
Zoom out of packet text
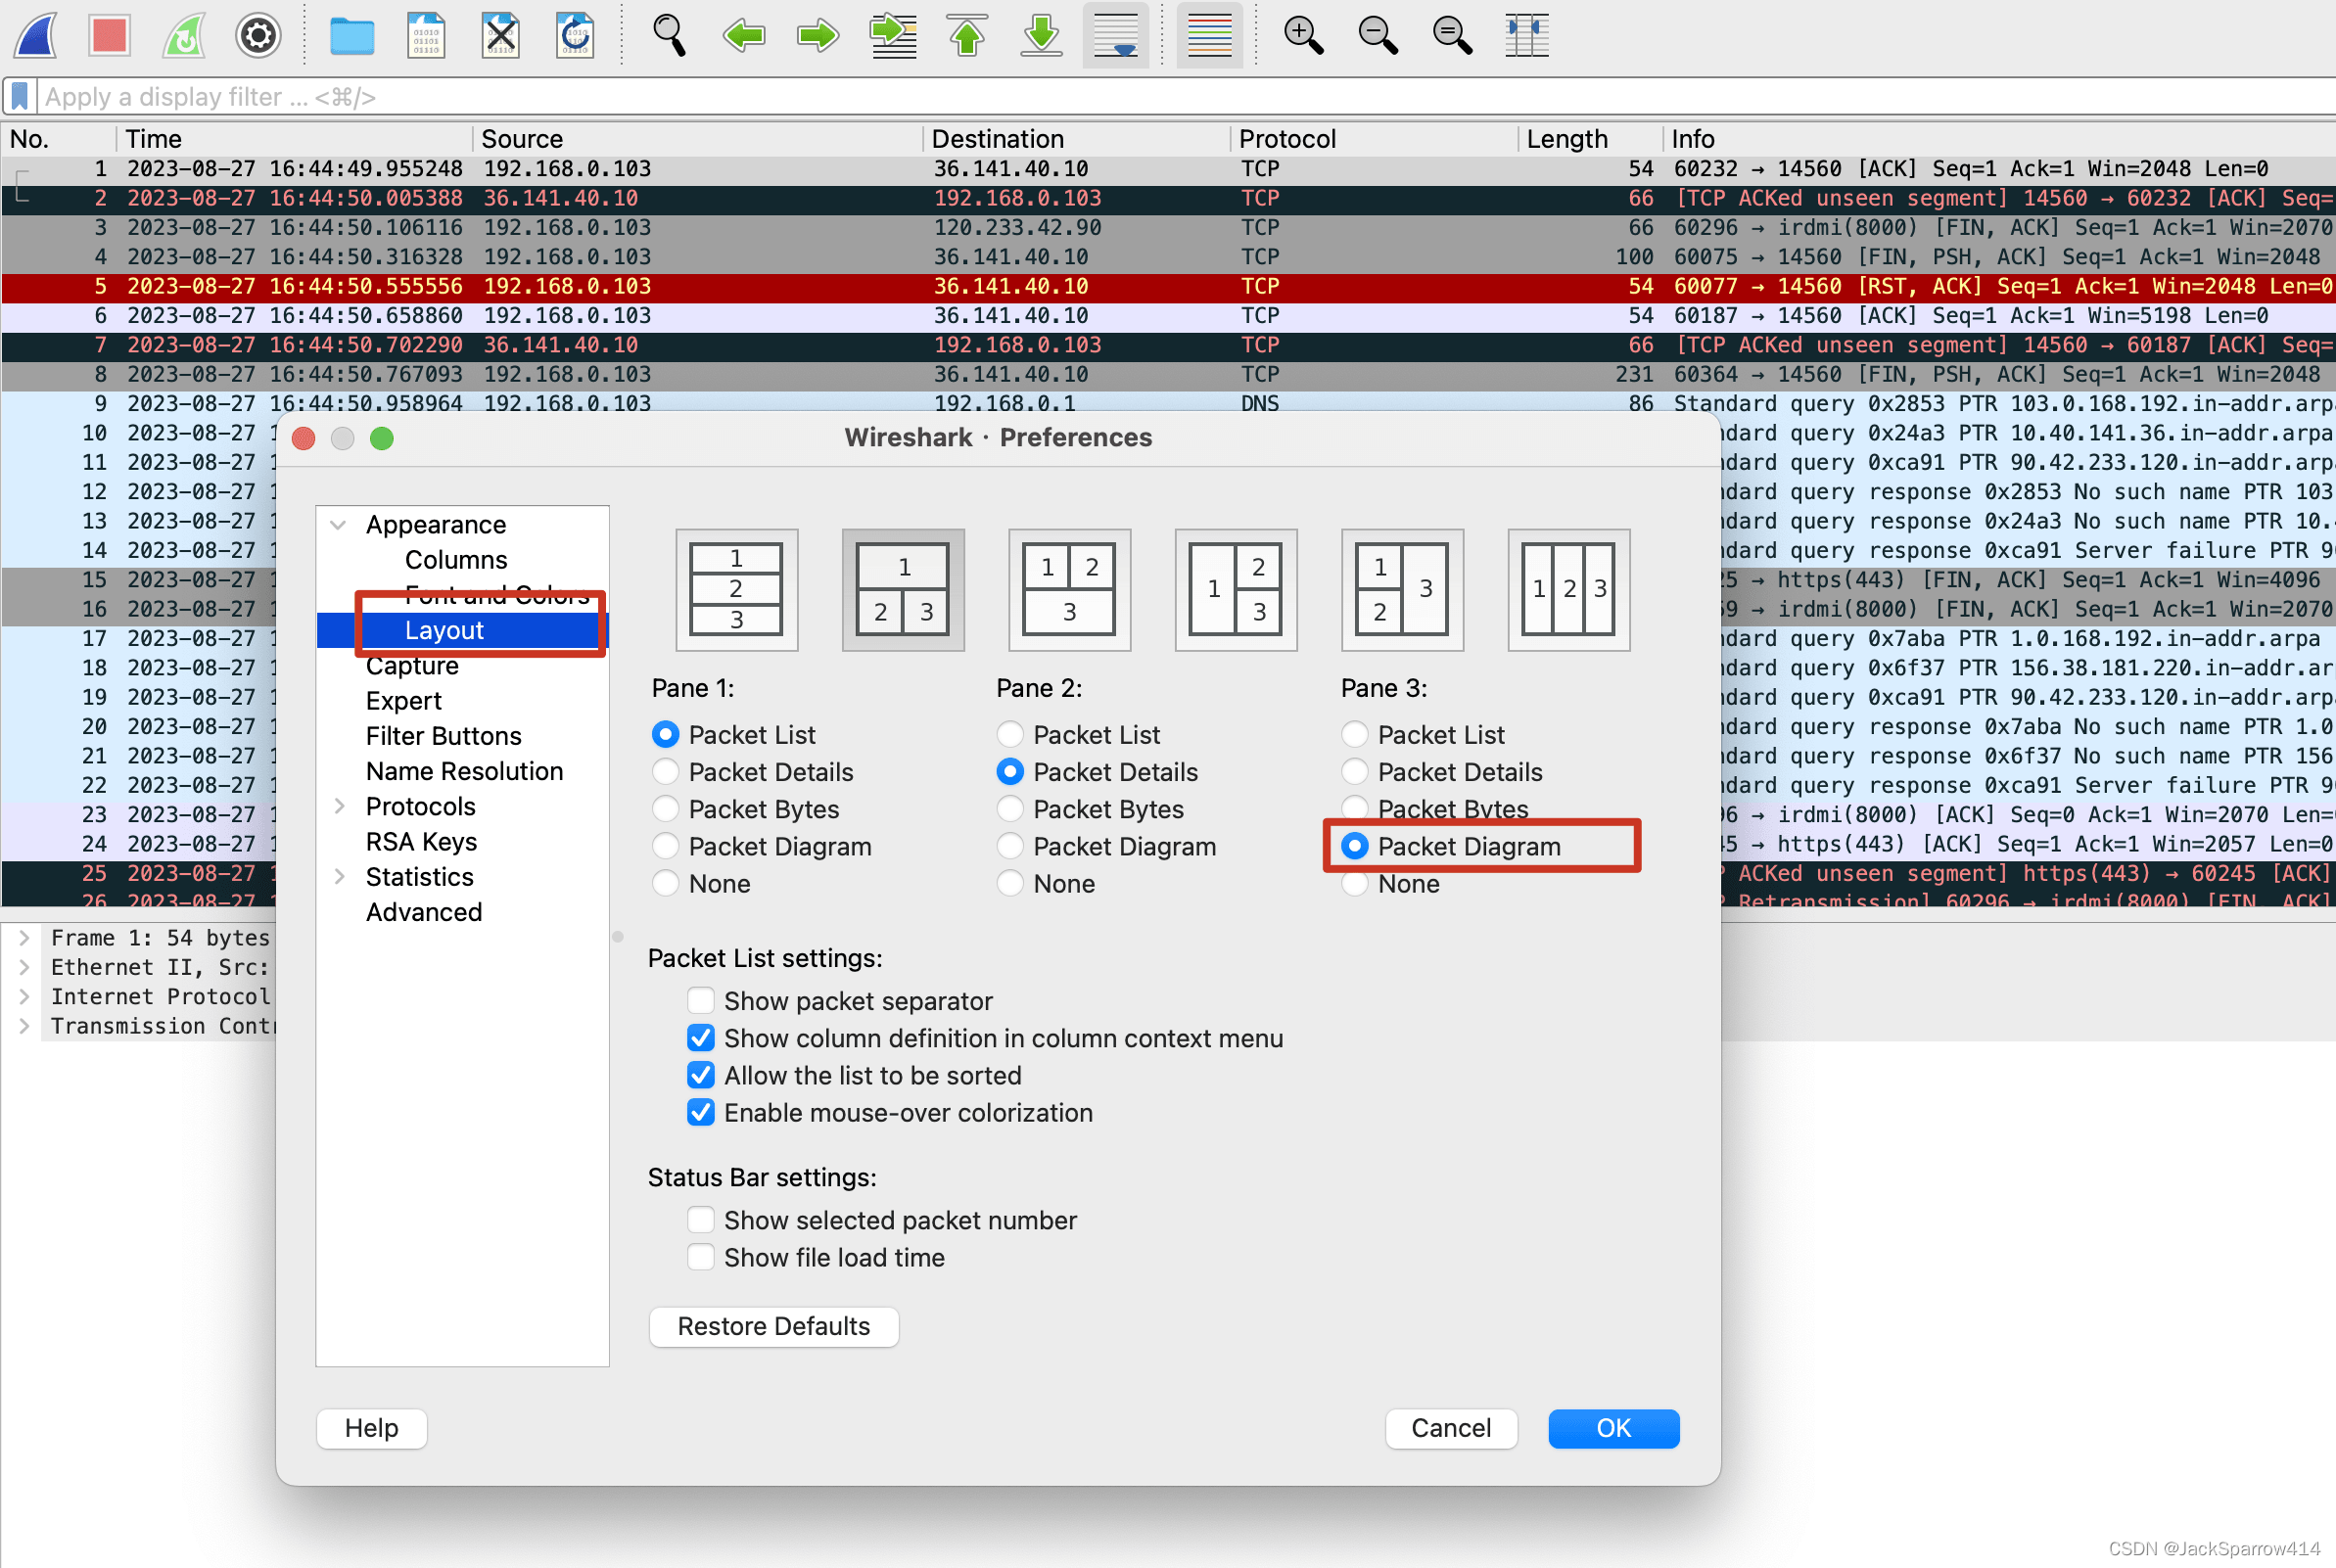pyautogui.click(x=1378, y=36)
